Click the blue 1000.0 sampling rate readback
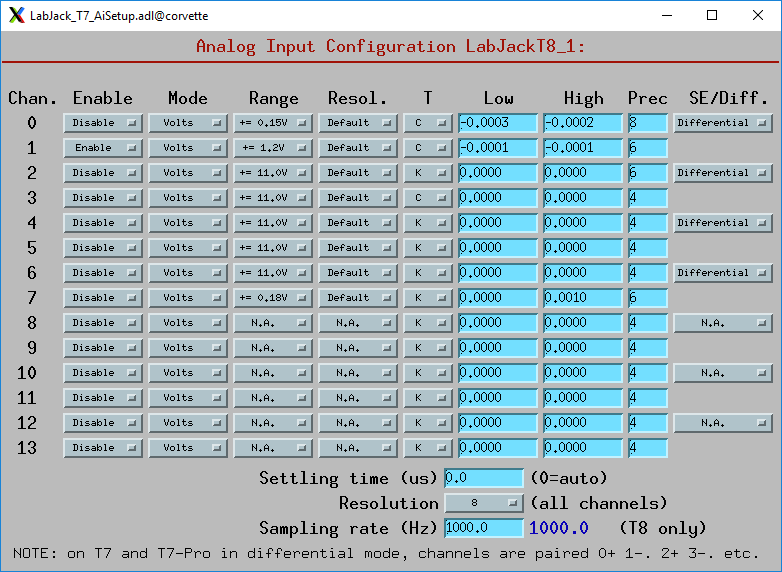The height and width of the screenshot is (572, 782). [x=559, y=528]
